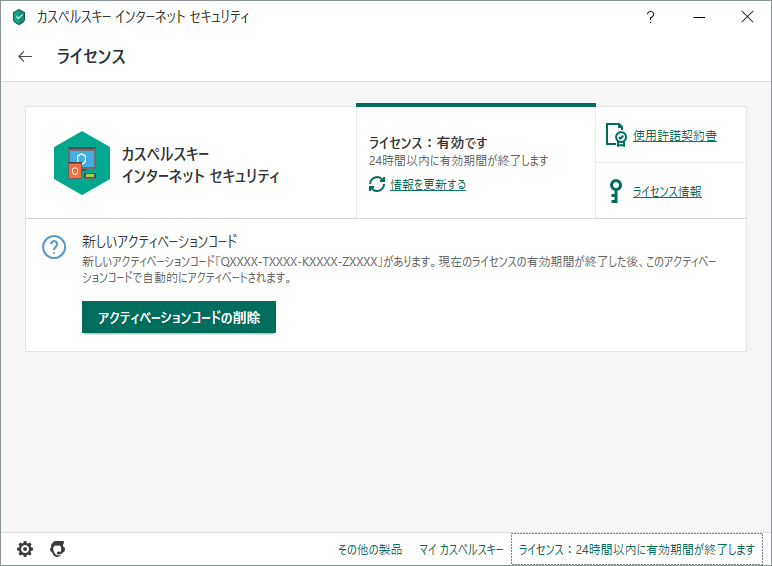Open settings with the gear icon
The width and height of the screenshot is (772, 566).
[x=25, y=548]
